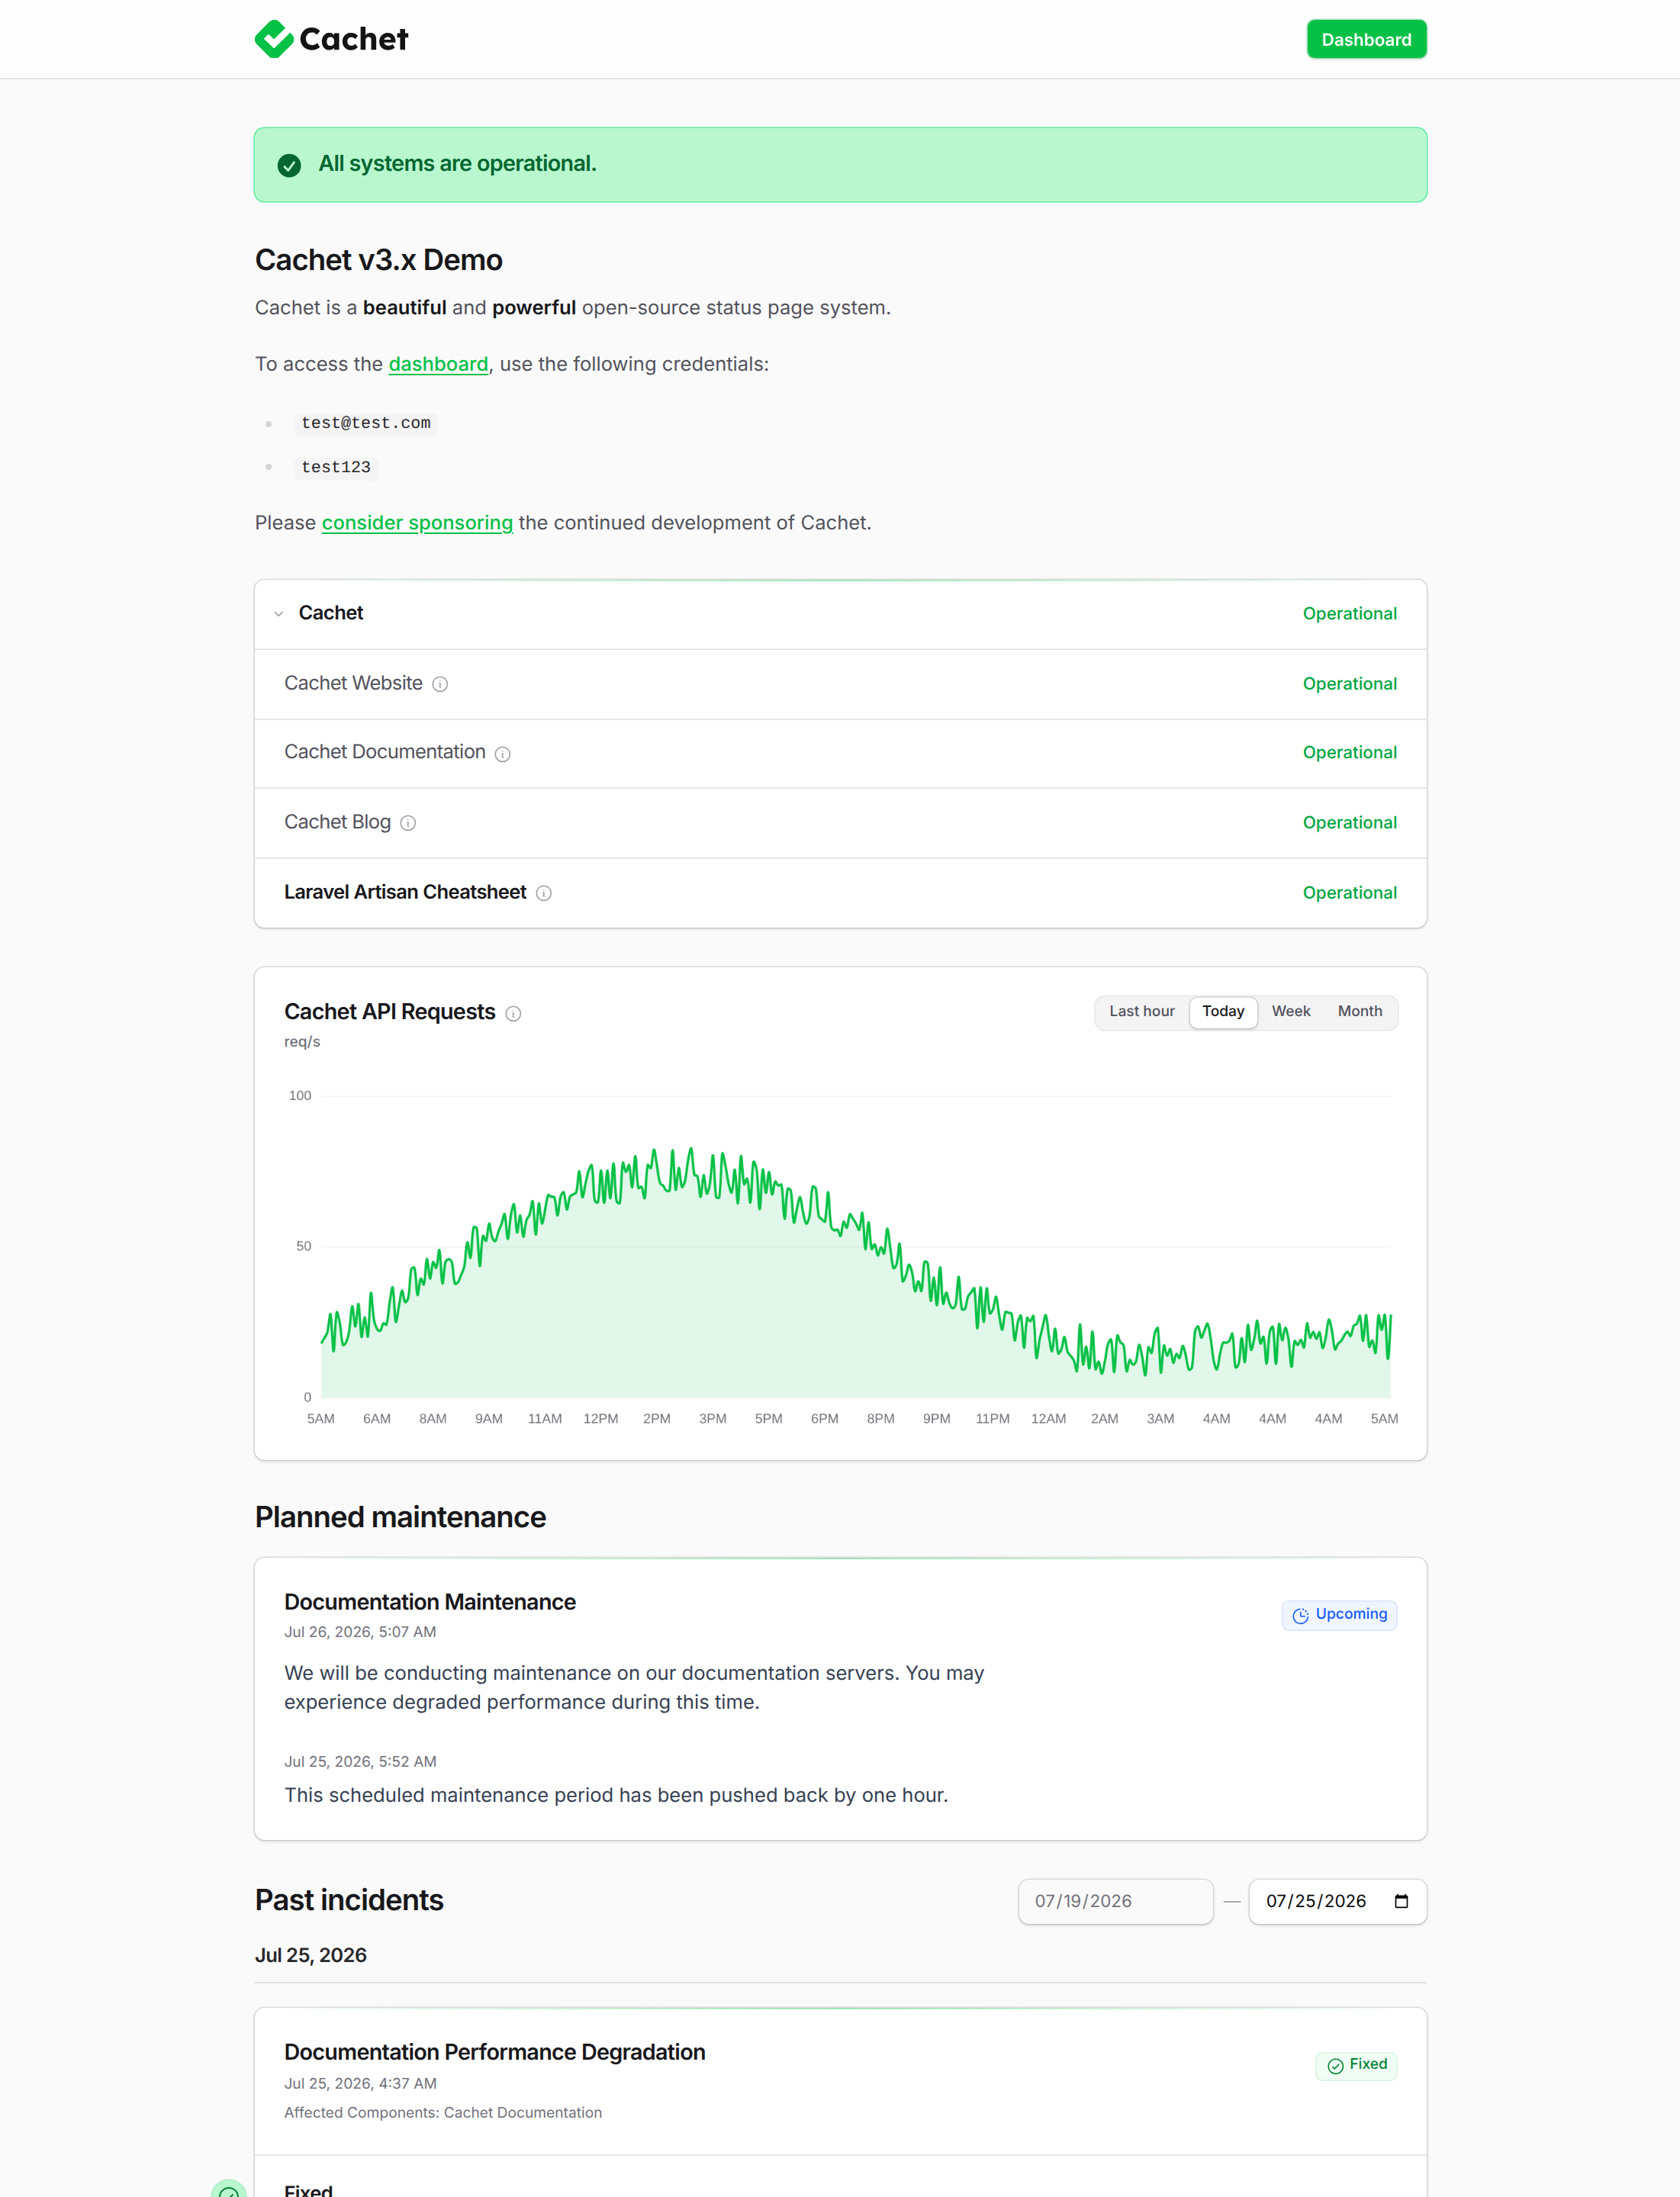Show info icon for Cachet Blog

click(x=408, y=823)
